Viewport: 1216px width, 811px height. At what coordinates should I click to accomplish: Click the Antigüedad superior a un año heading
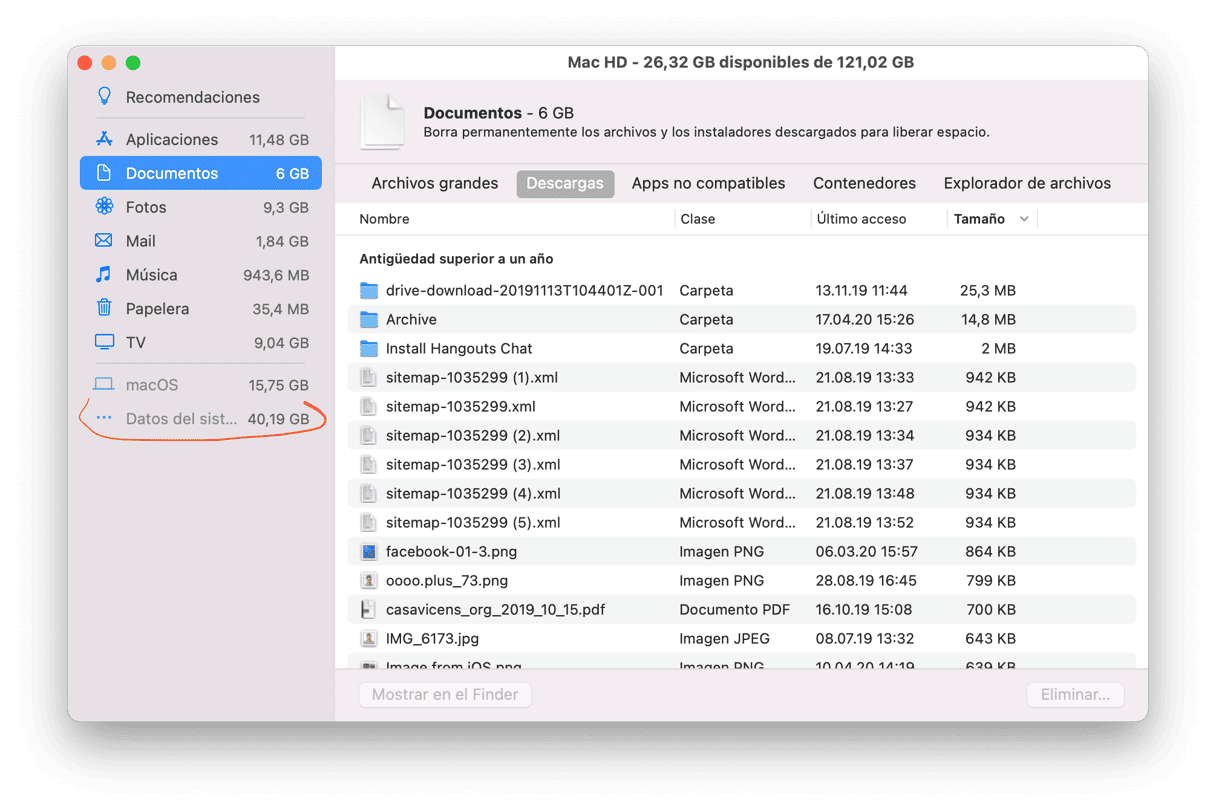pyautogui.click(x=456, y=259)
